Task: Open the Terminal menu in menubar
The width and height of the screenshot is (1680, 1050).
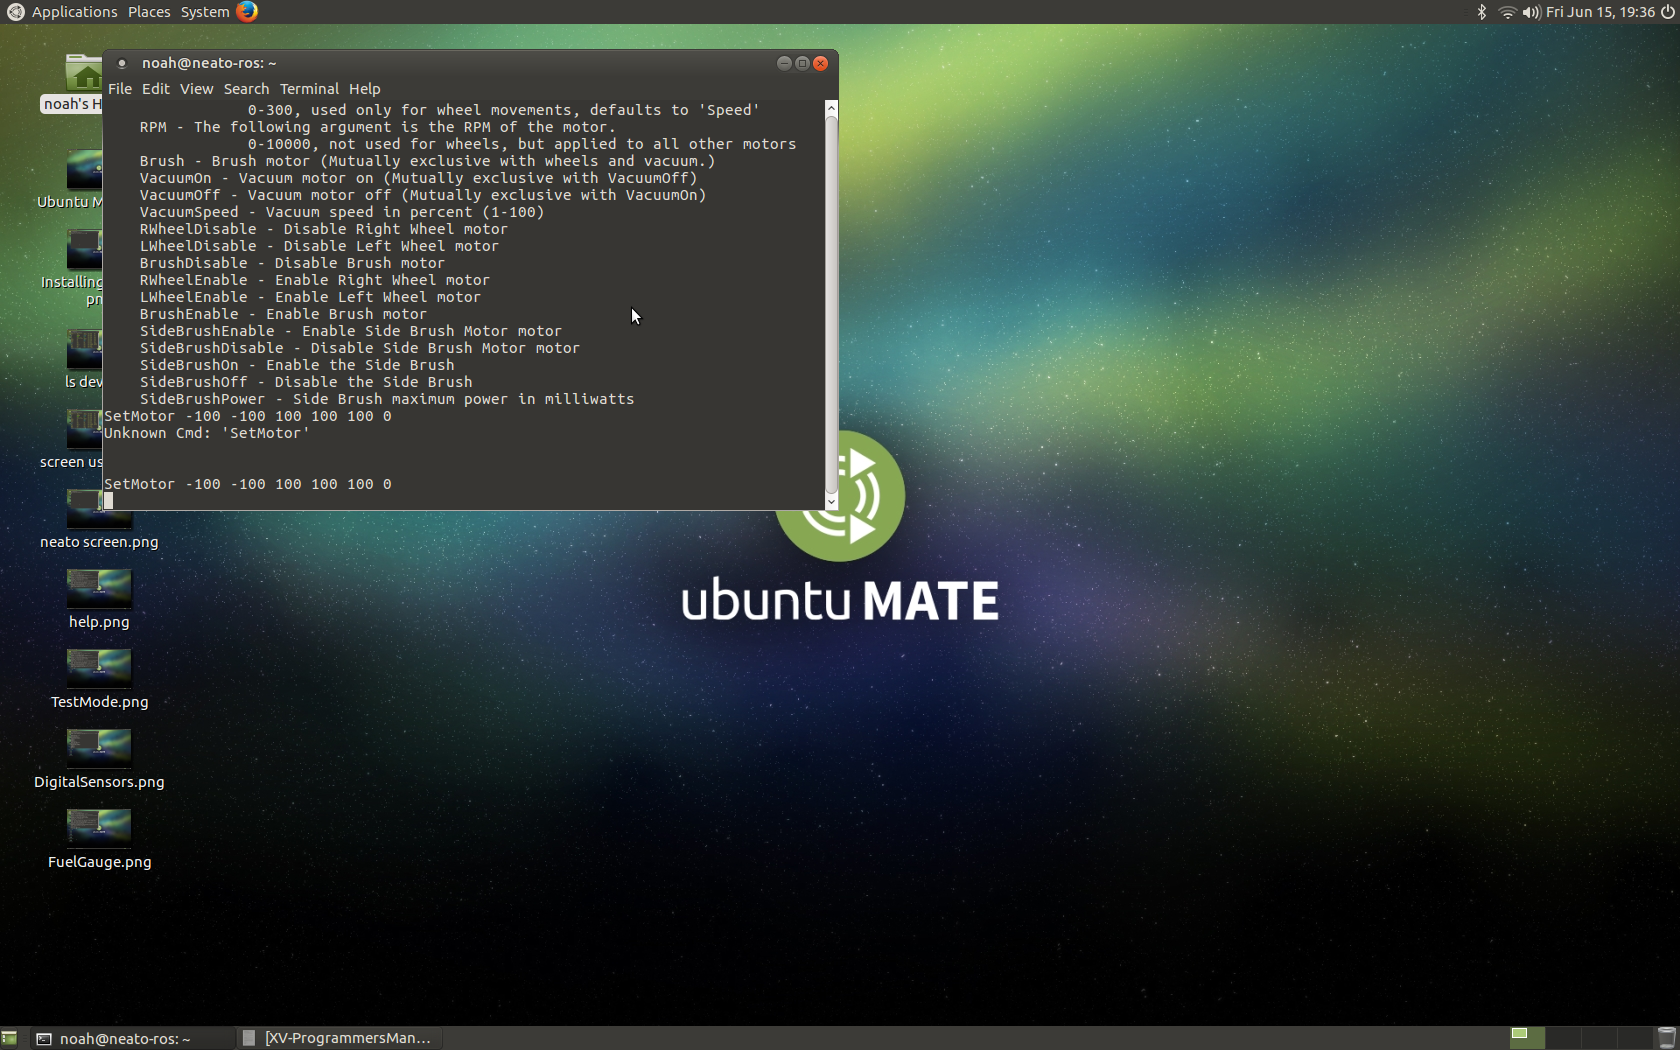Action: pyautogui.click(x=309, y=89)
